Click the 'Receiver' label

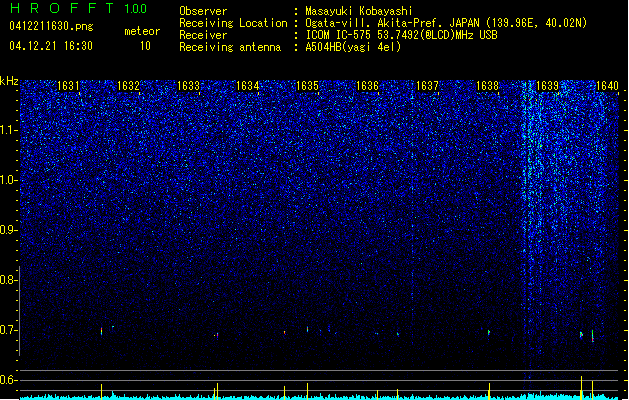203,35
